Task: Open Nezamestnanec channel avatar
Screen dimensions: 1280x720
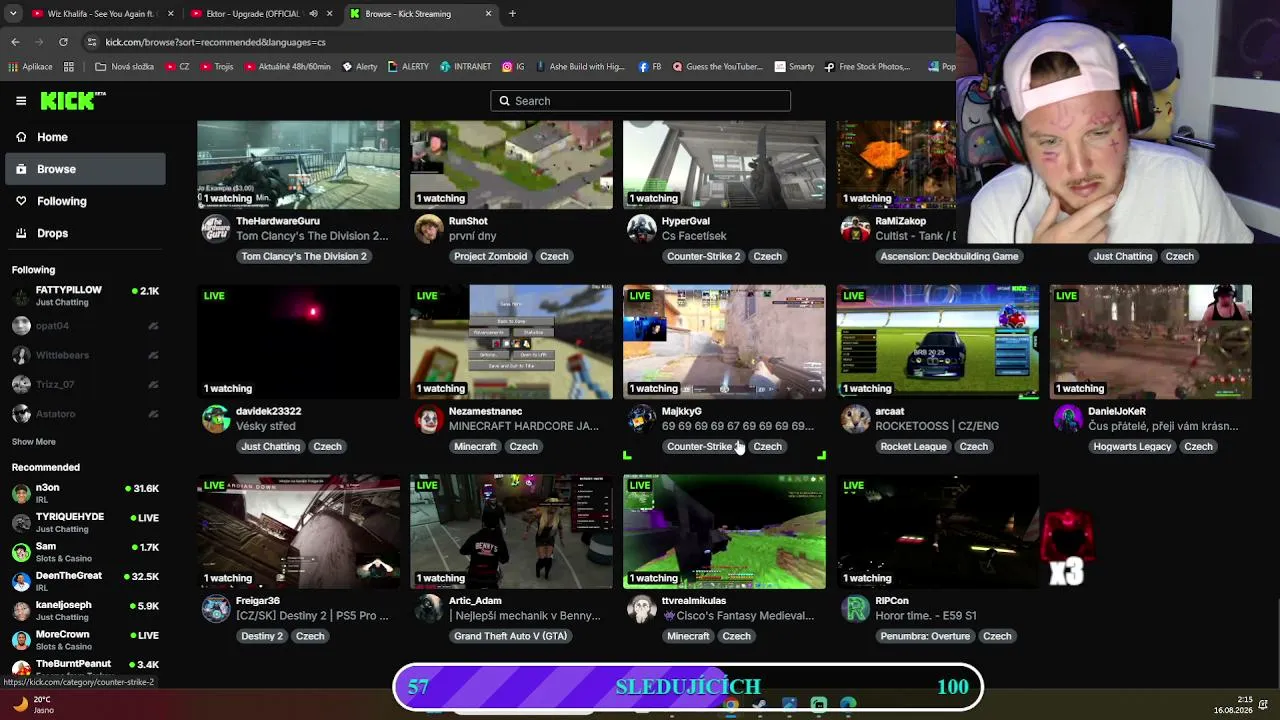Action: click(429, 419)
